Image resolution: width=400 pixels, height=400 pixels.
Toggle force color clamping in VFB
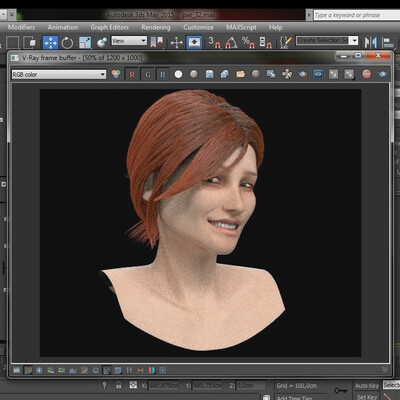pos(28,370)
